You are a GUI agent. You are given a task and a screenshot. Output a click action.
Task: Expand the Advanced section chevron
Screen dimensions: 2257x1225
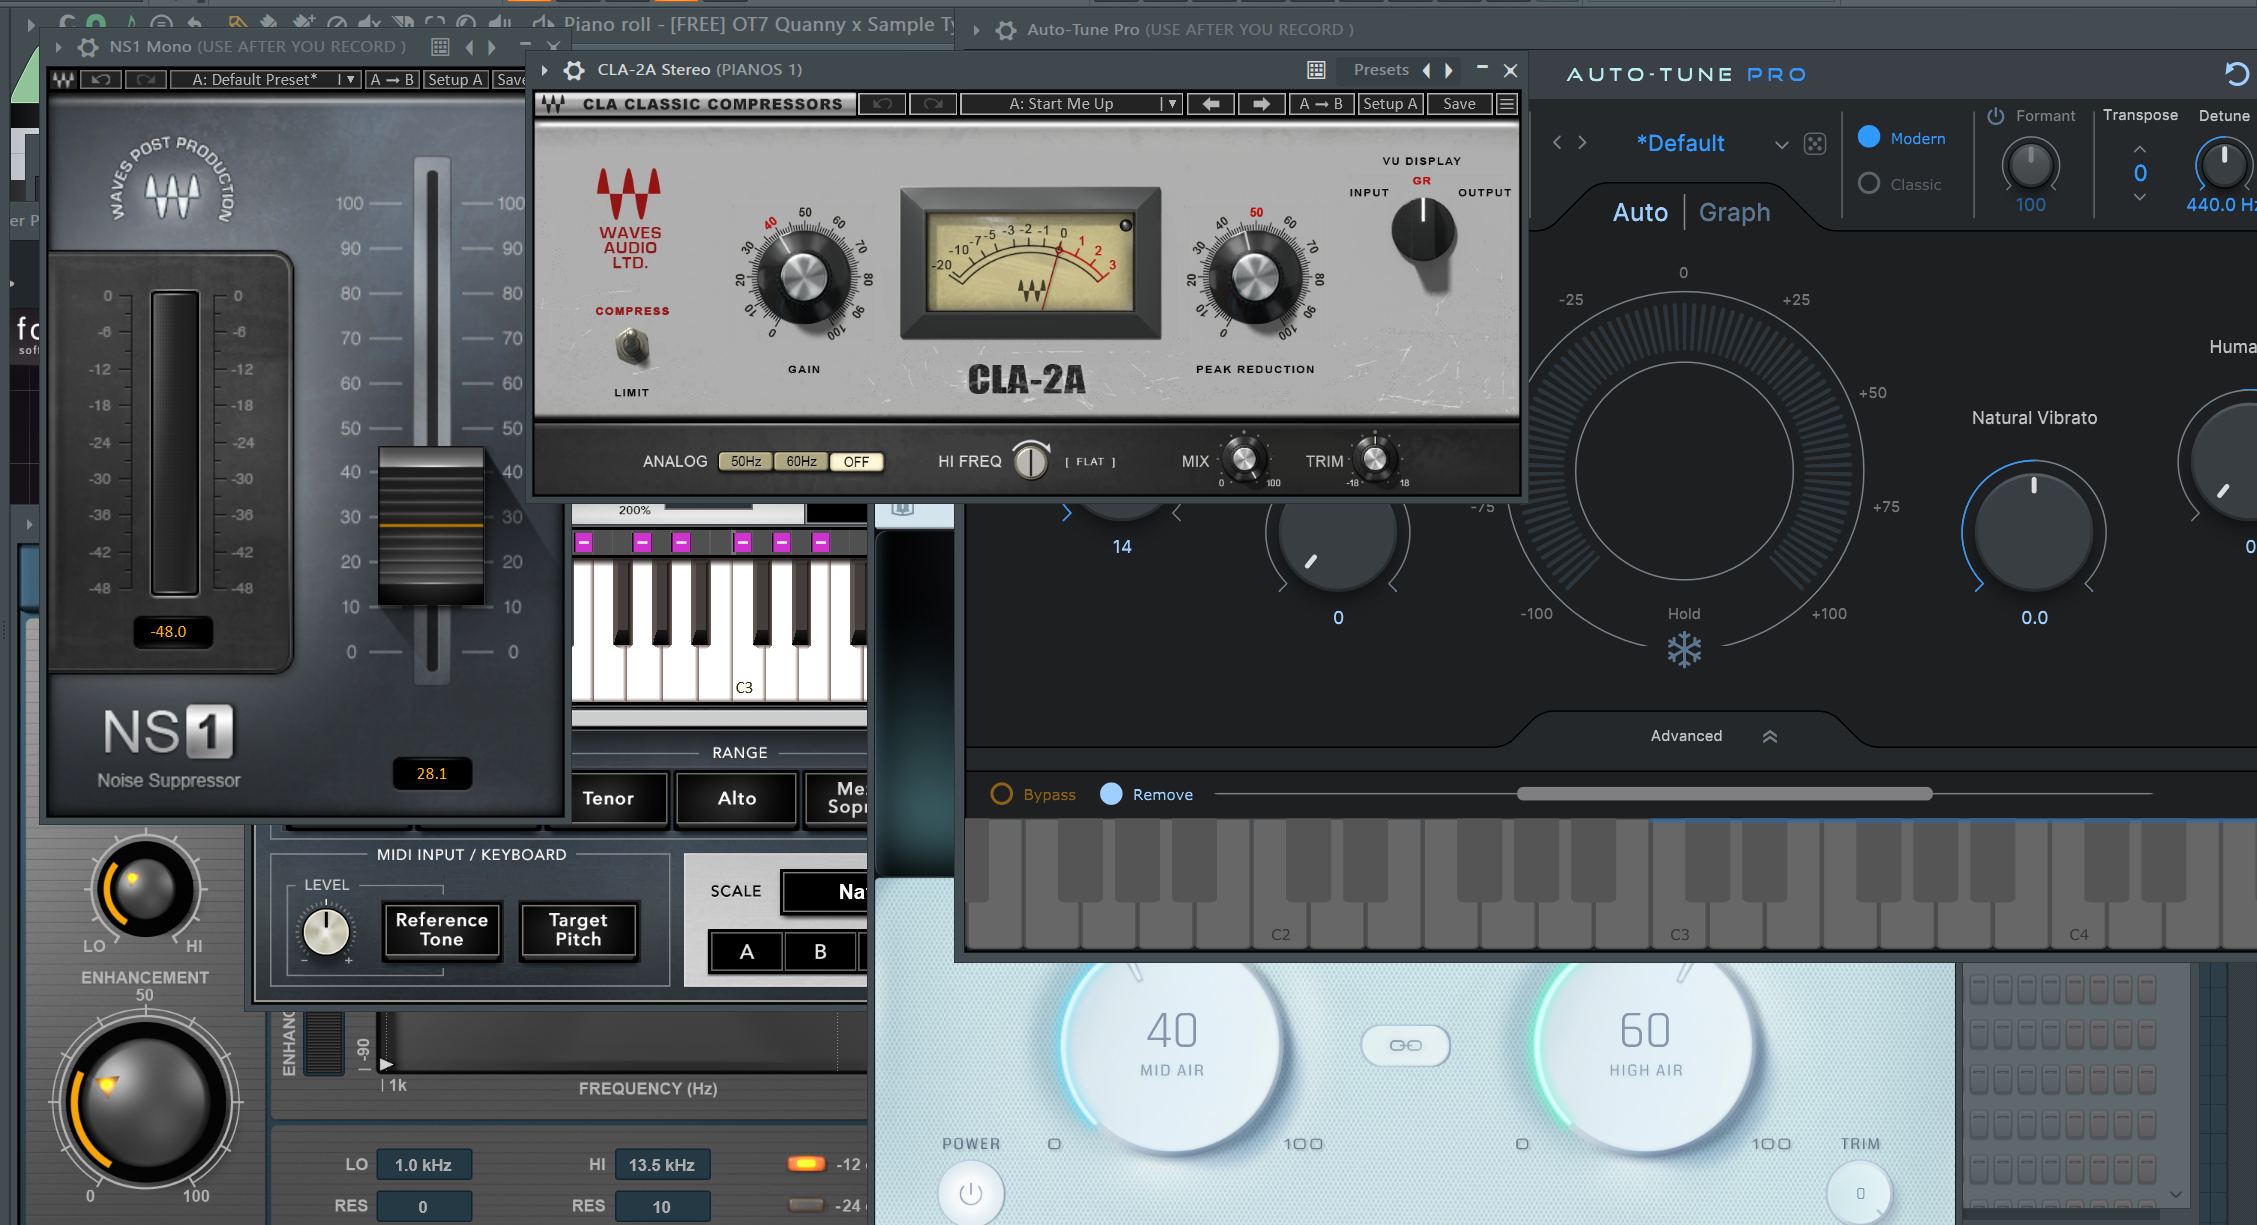click(1769, 736)
